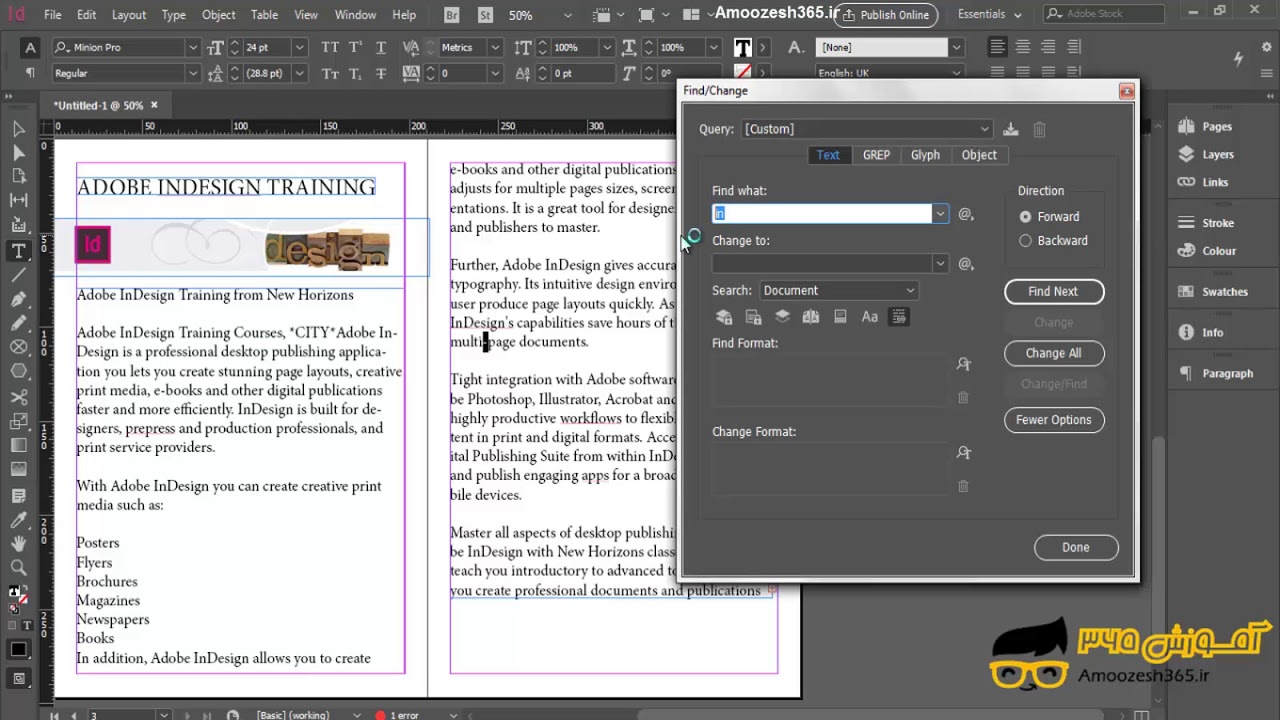This screenshot has width=1280, height=720.
Task: Select Backward direction radio button
Action: (1025, 241)
